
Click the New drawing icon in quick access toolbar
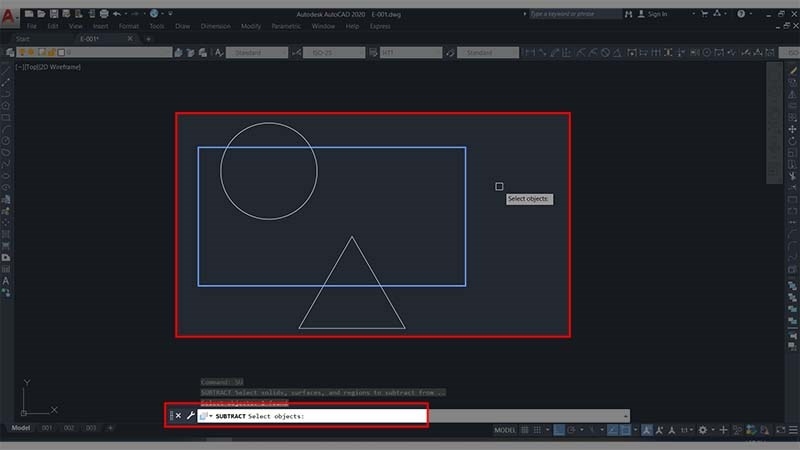tap(29, 14)
